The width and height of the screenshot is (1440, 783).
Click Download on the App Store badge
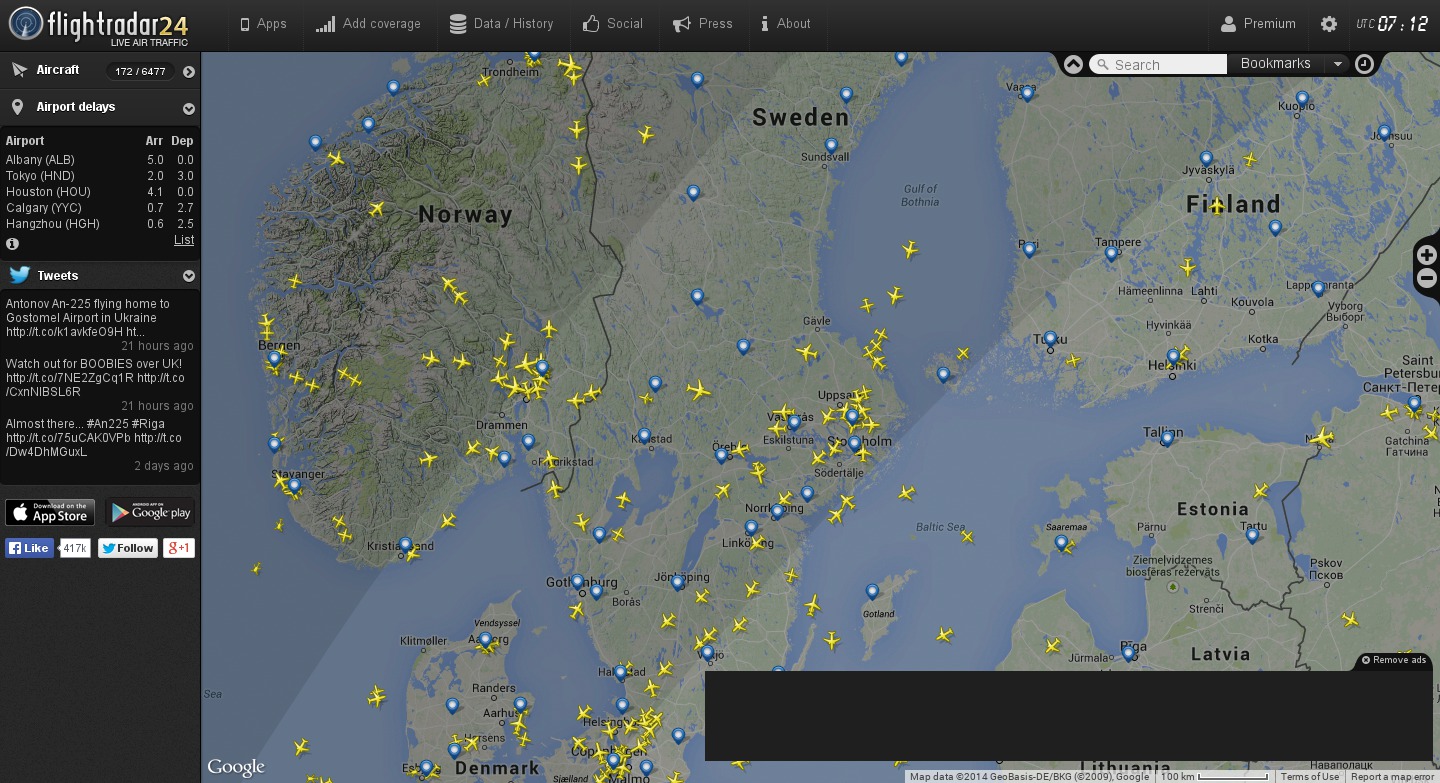[50, 512]
